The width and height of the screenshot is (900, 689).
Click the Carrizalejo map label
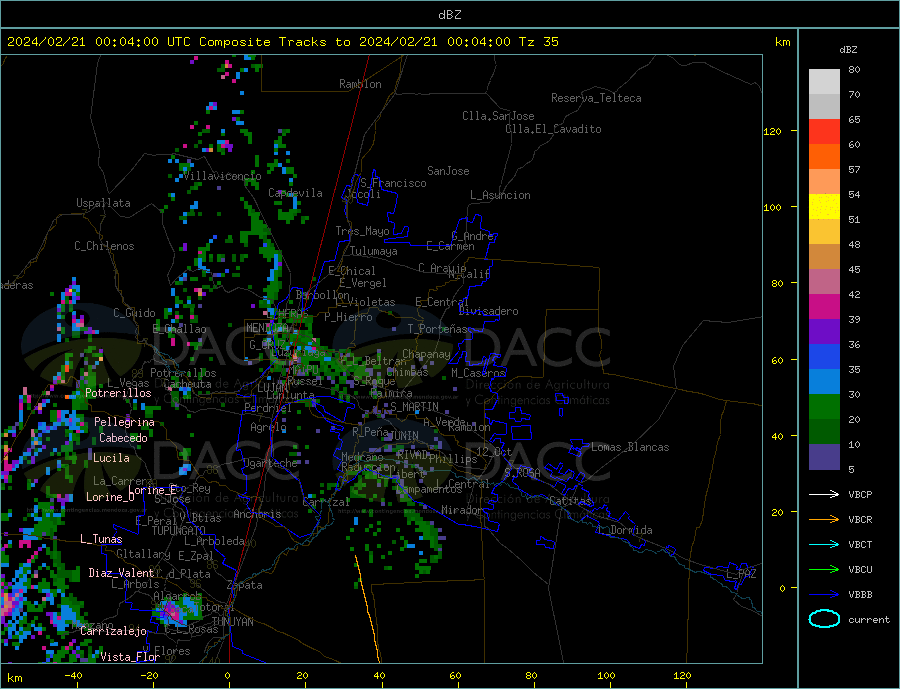[x=113, y=632]
